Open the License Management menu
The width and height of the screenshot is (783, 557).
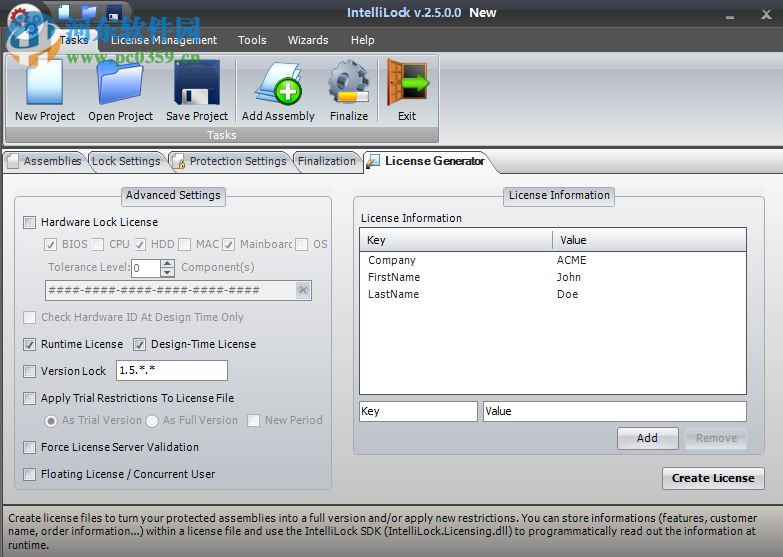[x=164, y=40]
